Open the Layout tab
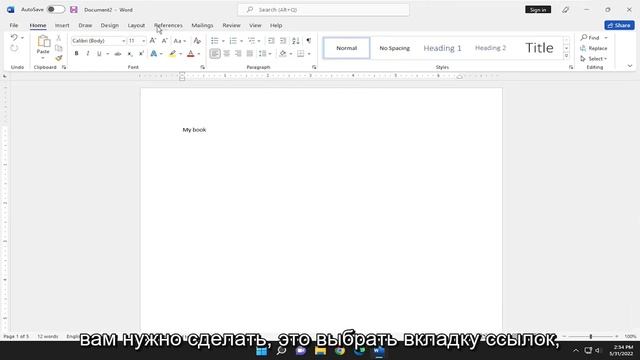 [136, 25]
